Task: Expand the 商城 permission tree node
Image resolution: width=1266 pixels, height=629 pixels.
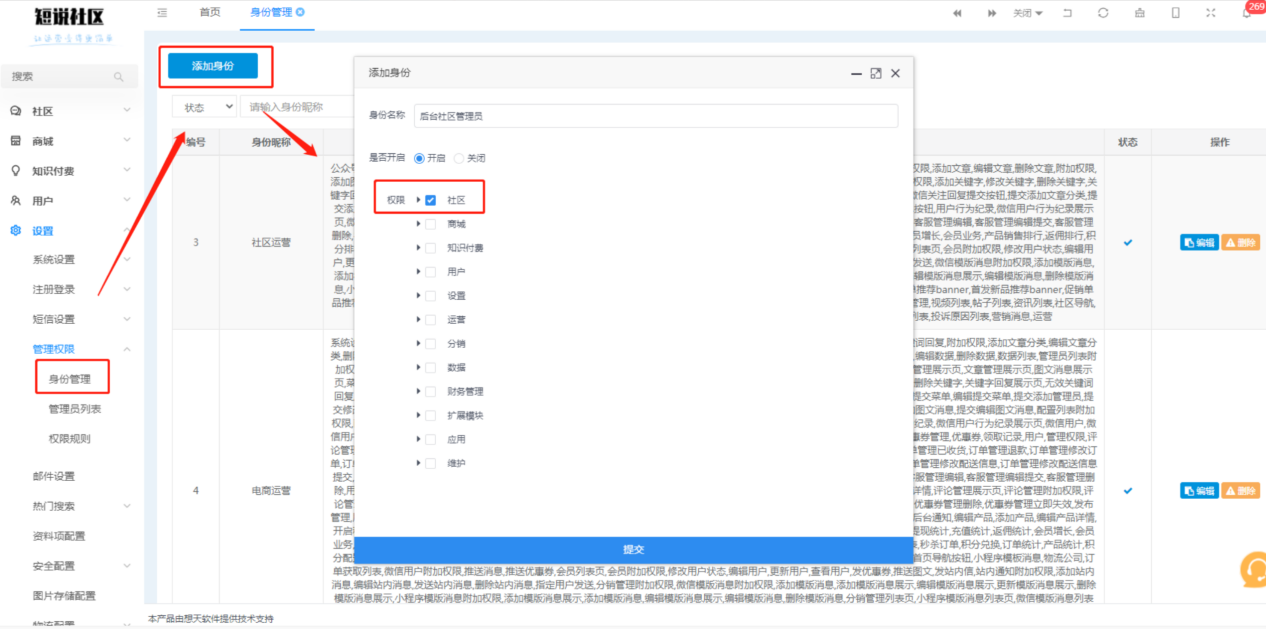Action: click(418, 224)
